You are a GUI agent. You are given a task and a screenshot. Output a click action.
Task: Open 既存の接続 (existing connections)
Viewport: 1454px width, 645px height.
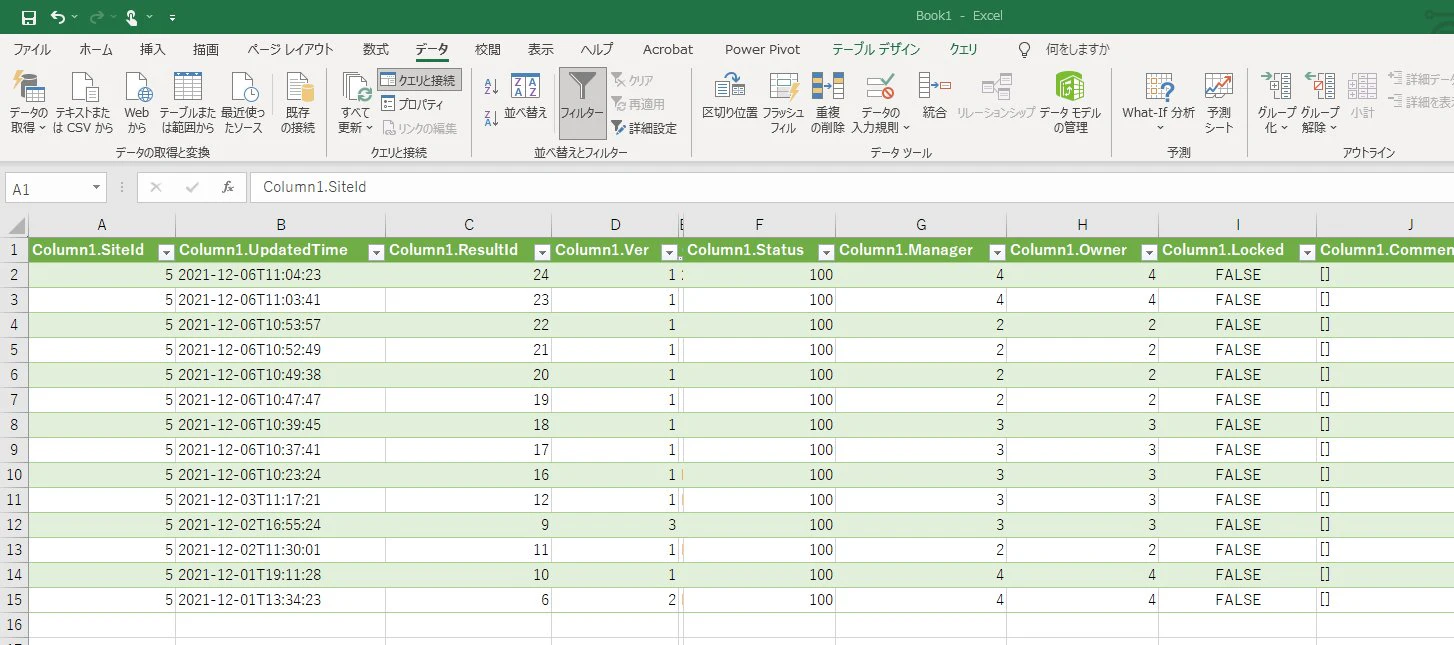click(298, 103)
